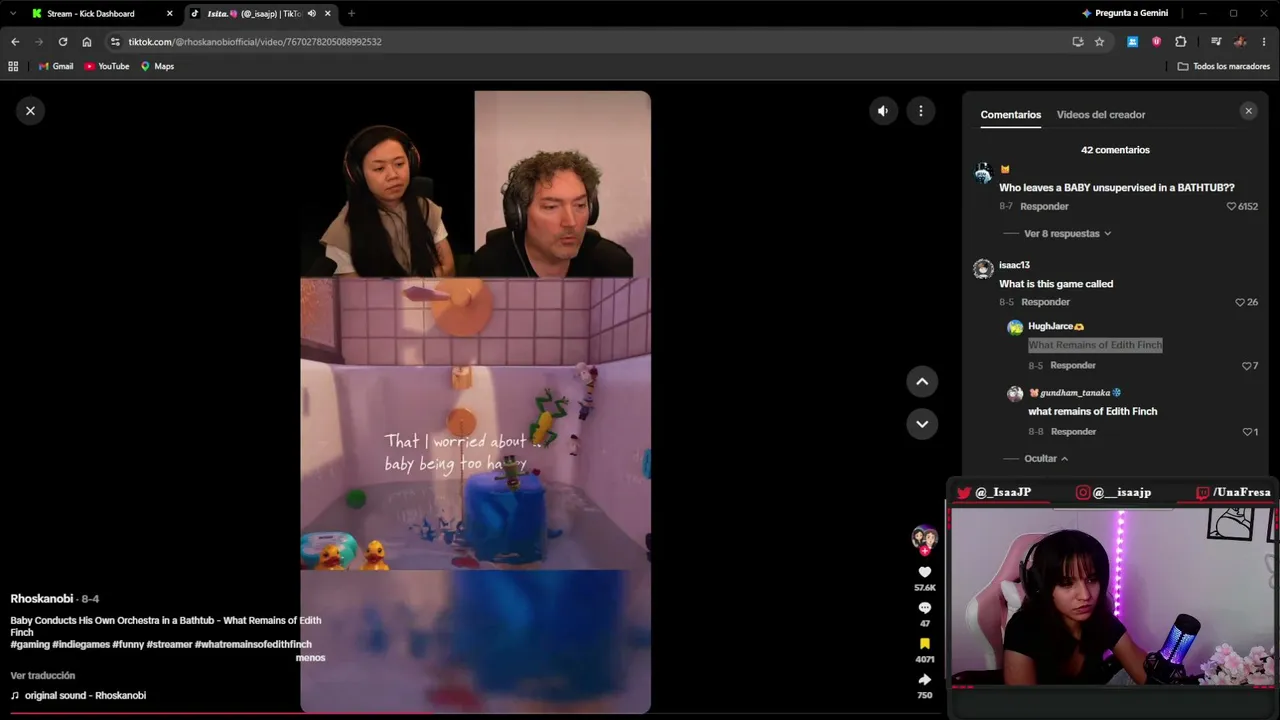
Task: Pause the playing TikTok video
Action: click(475, 402)
